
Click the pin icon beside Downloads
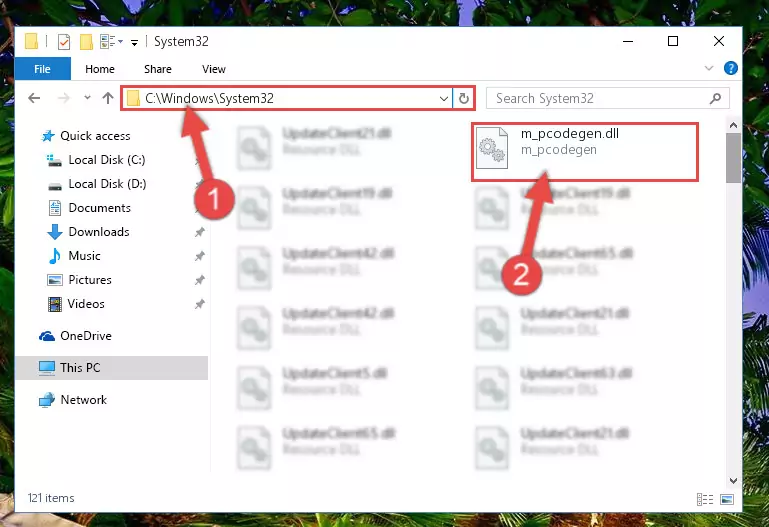pyautogui.click(x=200, y=232)
